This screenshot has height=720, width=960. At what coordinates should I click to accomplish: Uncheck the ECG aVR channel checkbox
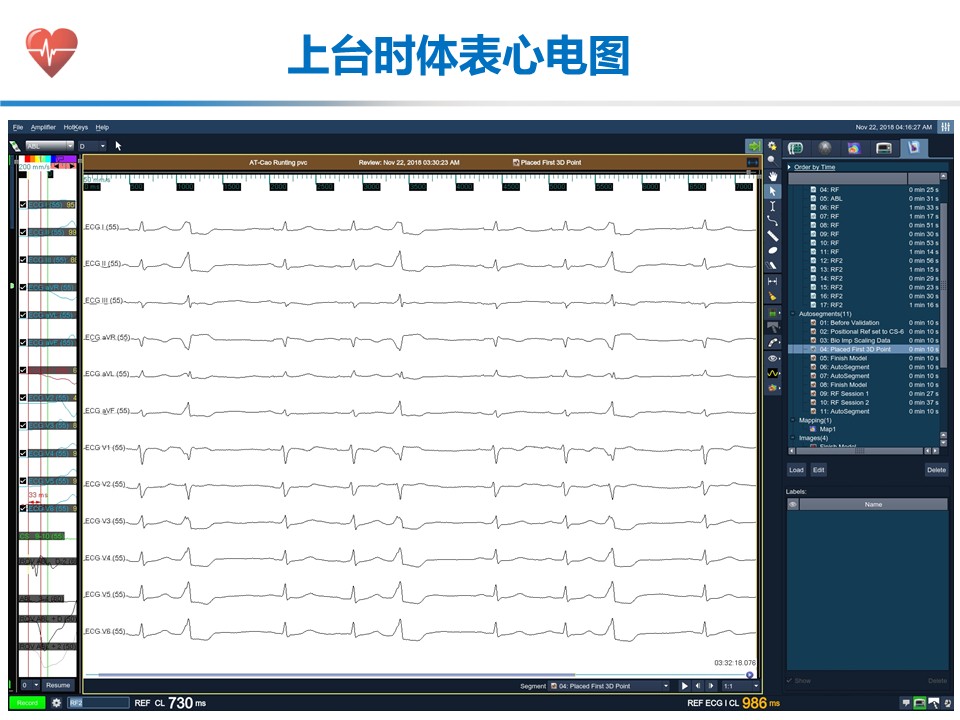tap(23, 287)
